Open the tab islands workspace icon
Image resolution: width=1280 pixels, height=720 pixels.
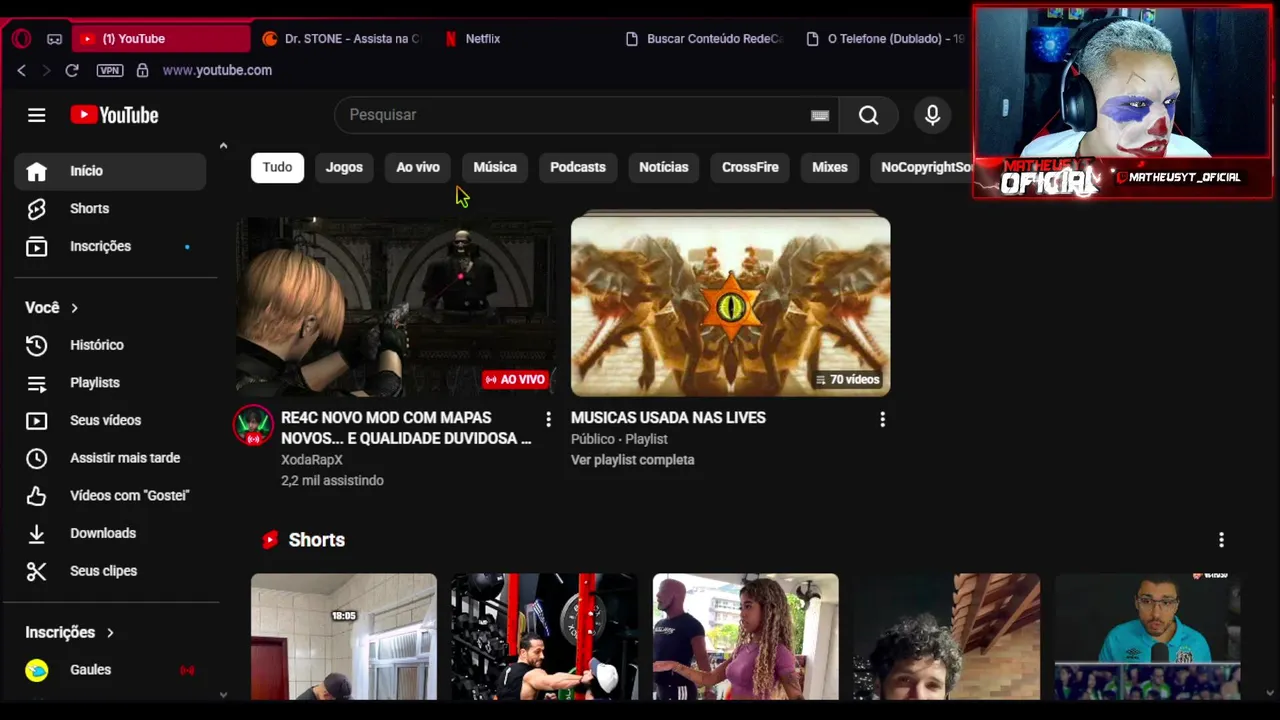55,39
